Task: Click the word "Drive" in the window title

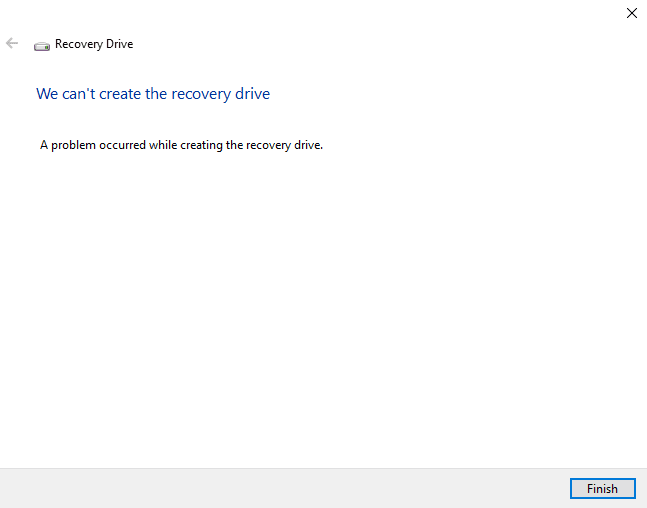Action: click(x=118, y=44)
